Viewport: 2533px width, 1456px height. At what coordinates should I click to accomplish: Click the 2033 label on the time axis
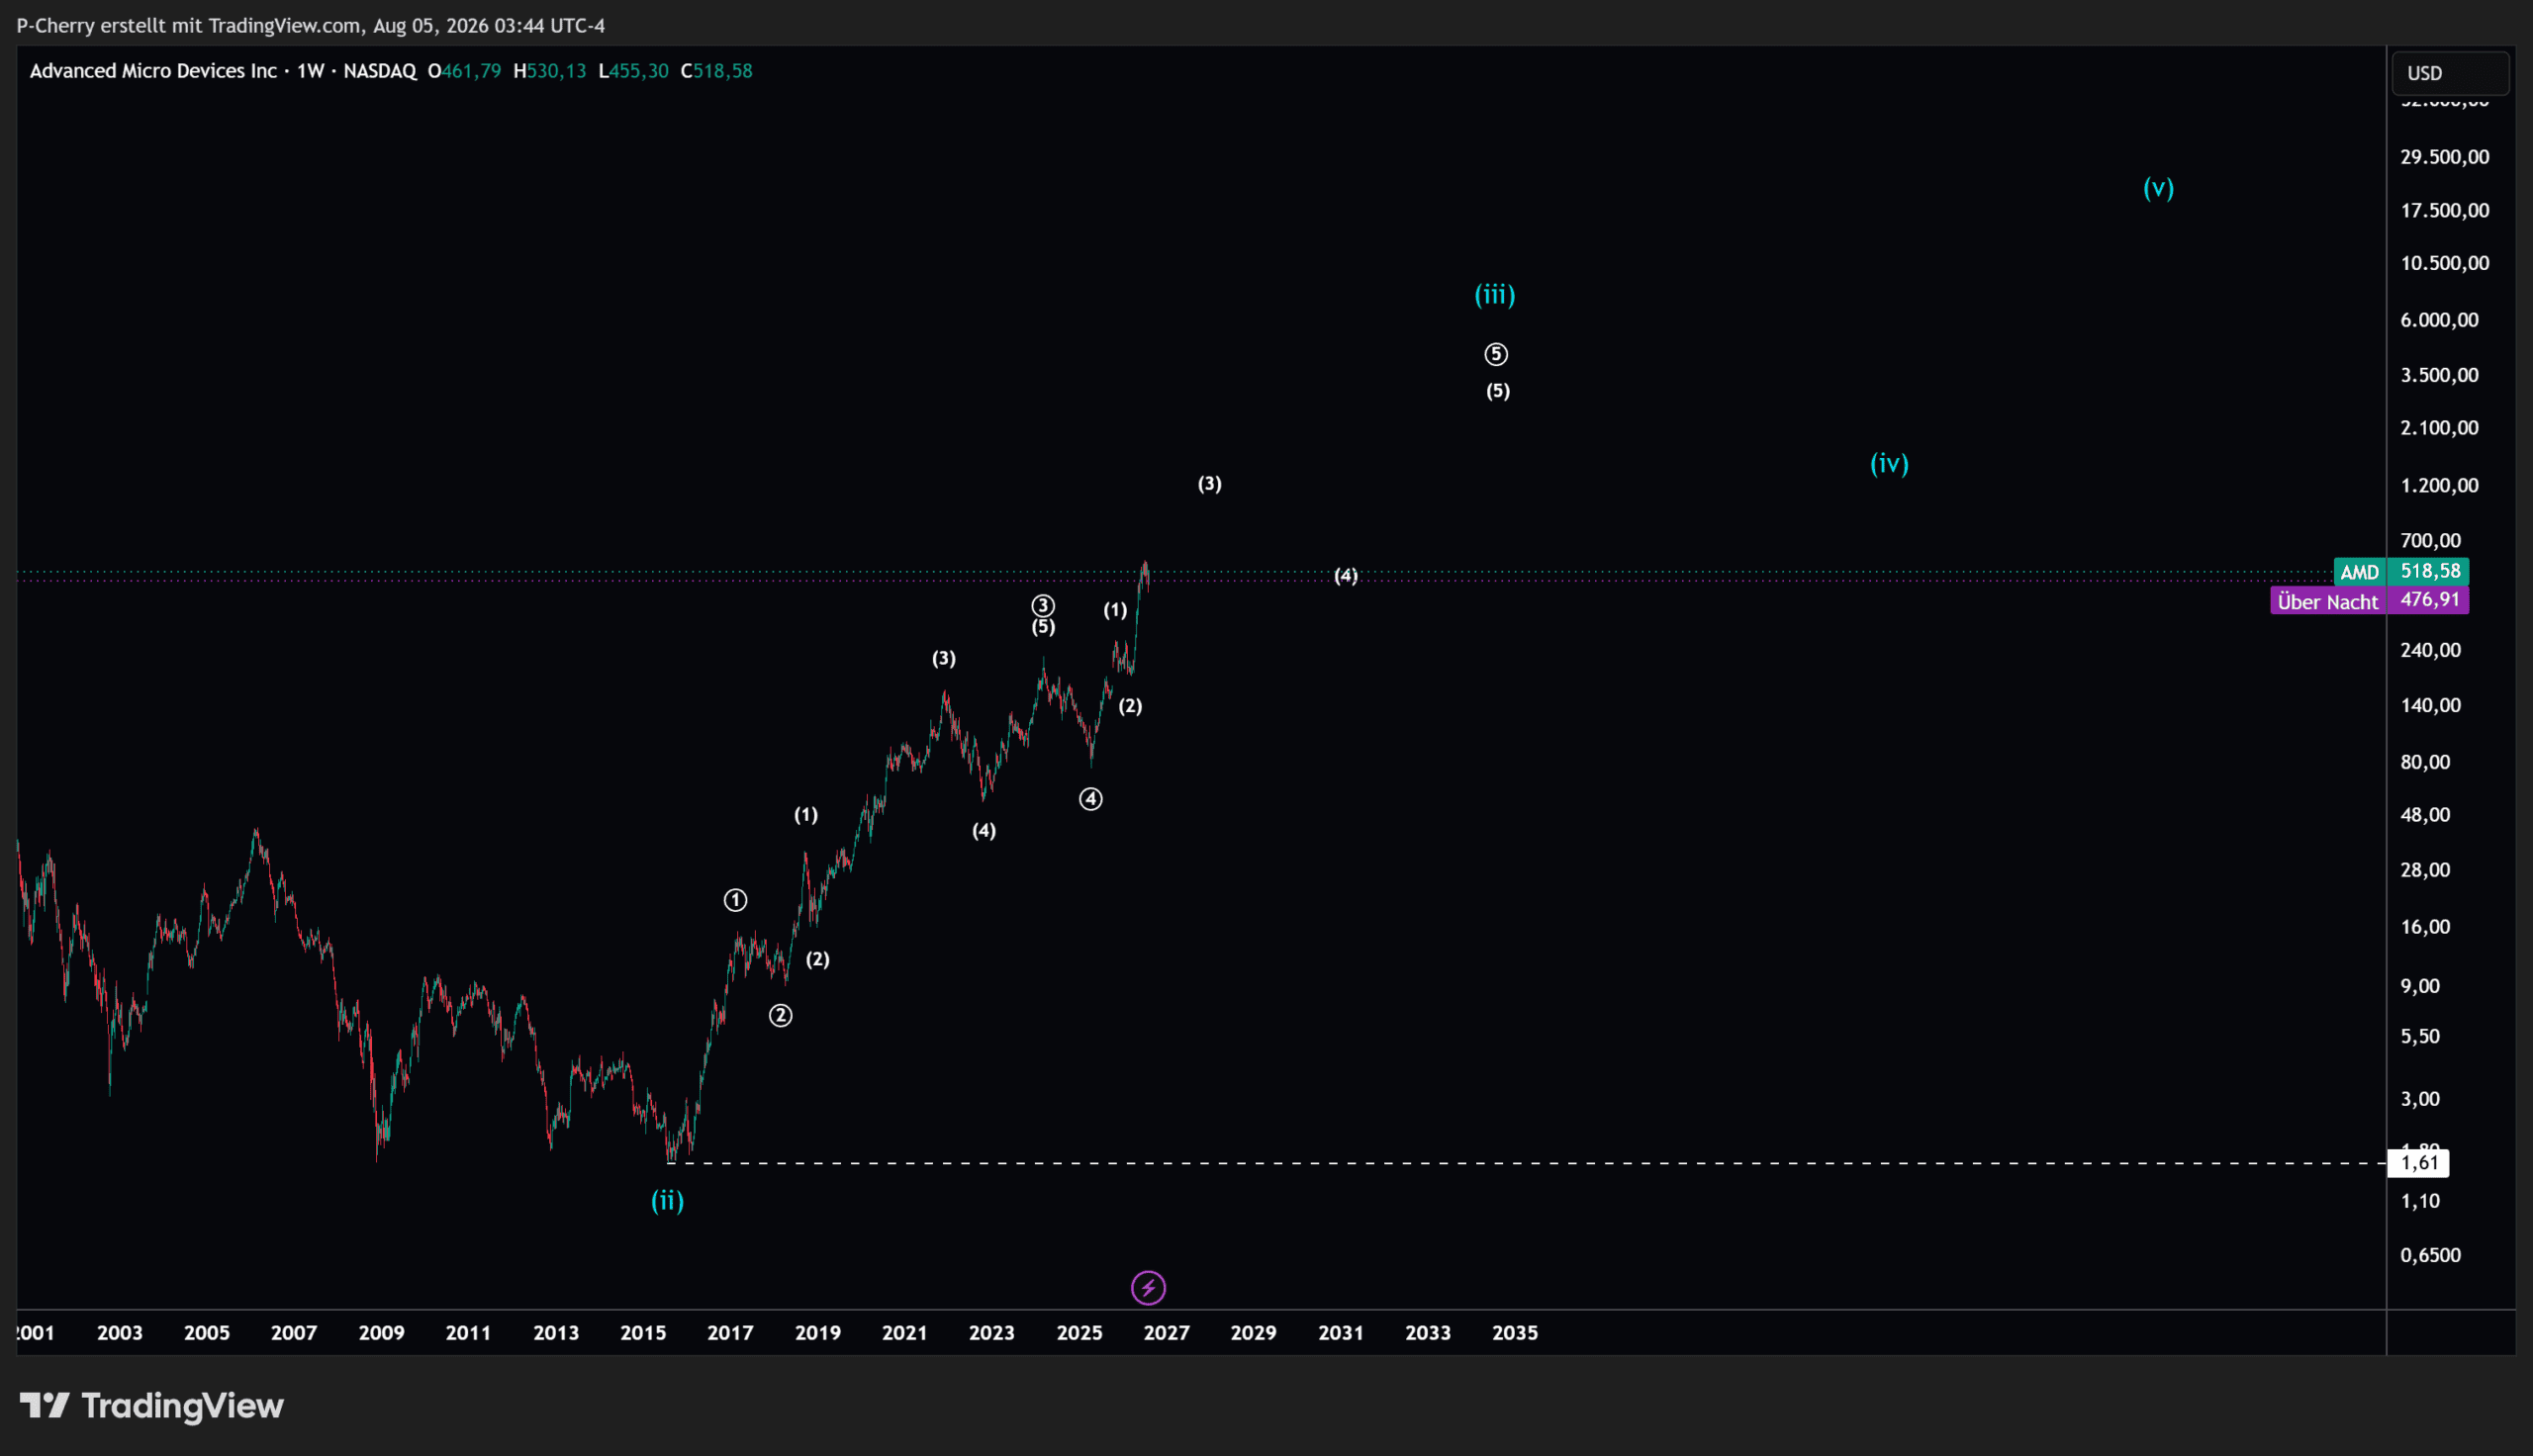pos(1428,1333)
